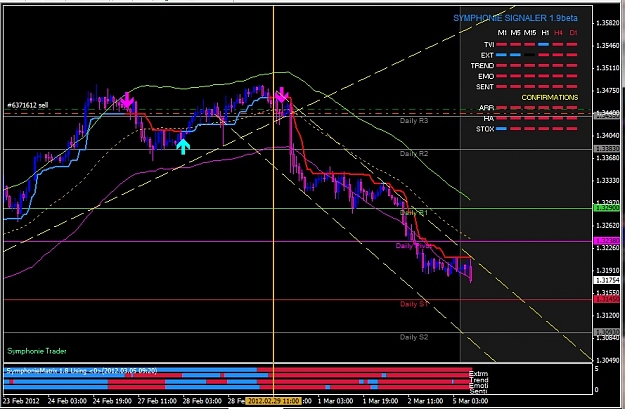Click the Symphonie Trader label
This screenshot has width=625, height=409.
click(x=37, y=351)
